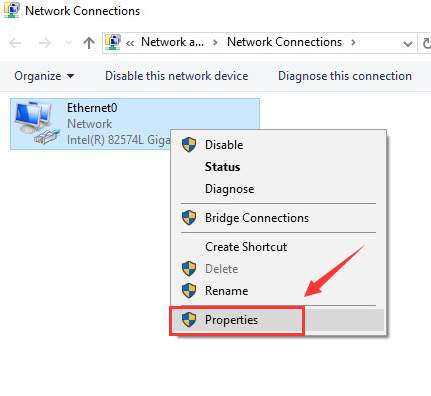Open recent locations dropdown arrow

point(68,43)
